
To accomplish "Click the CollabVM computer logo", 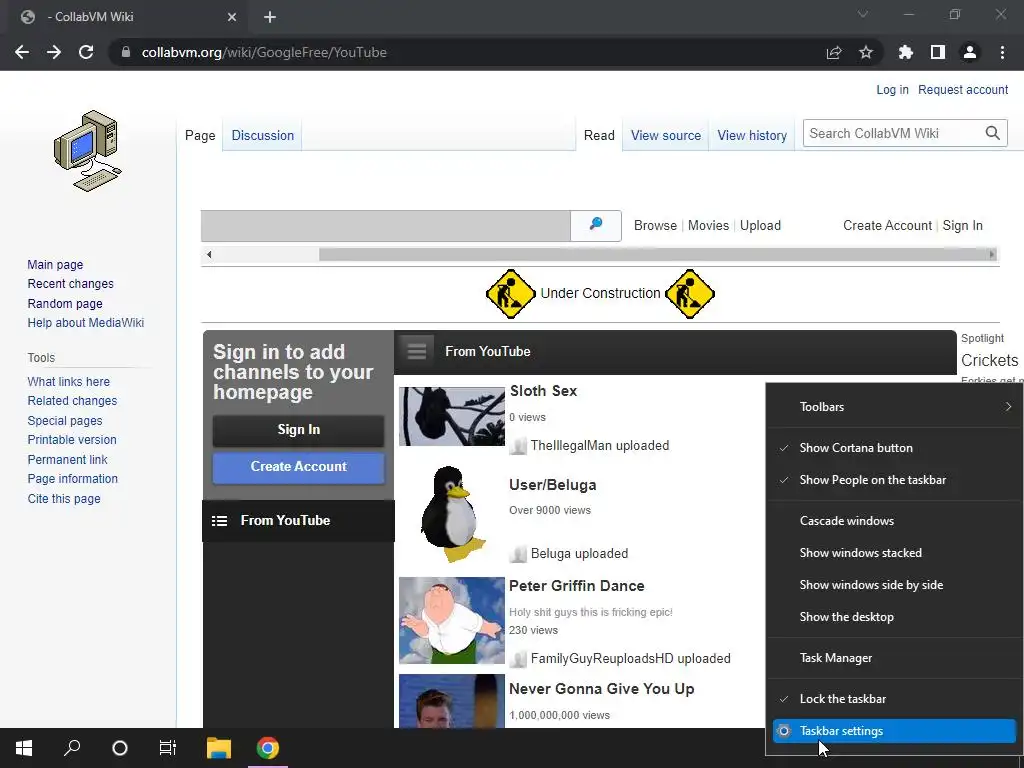I will [88, 151].
